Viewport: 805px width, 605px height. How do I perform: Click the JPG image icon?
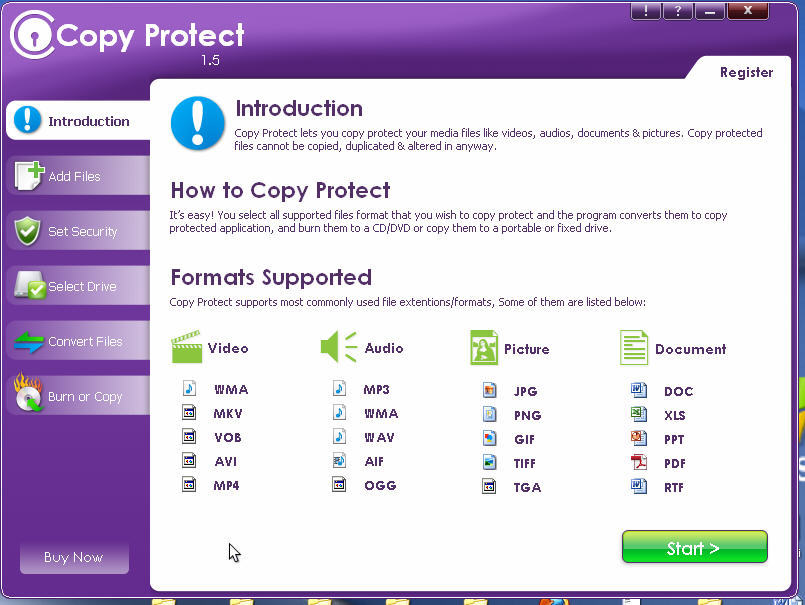click(490, 390)
